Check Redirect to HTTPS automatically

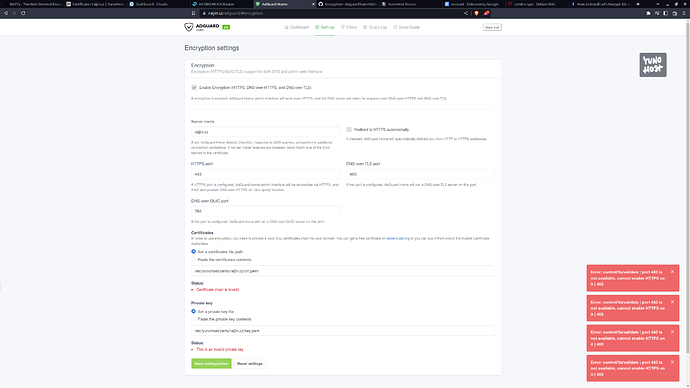coord(349,130)
